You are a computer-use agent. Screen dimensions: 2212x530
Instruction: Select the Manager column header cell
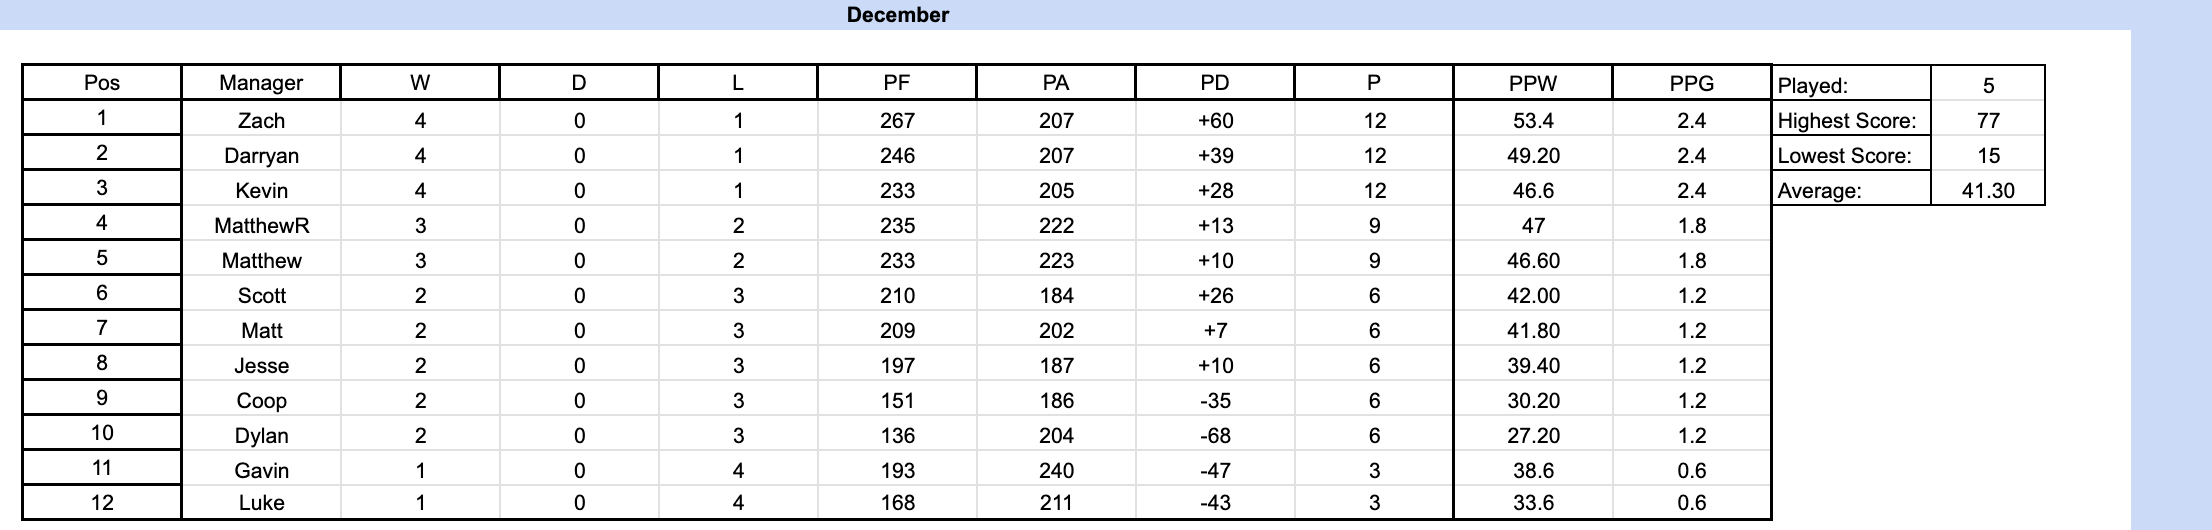pos(261,84)
